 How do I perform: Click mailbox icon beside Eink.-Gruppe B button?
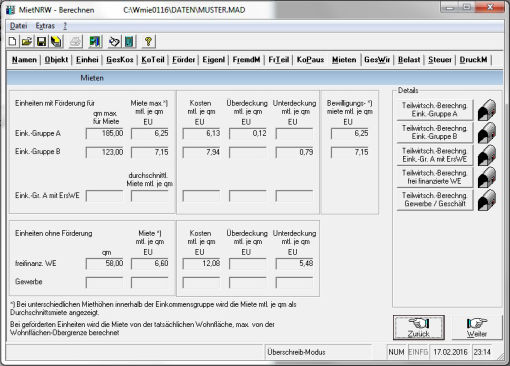tap(487, 133)
